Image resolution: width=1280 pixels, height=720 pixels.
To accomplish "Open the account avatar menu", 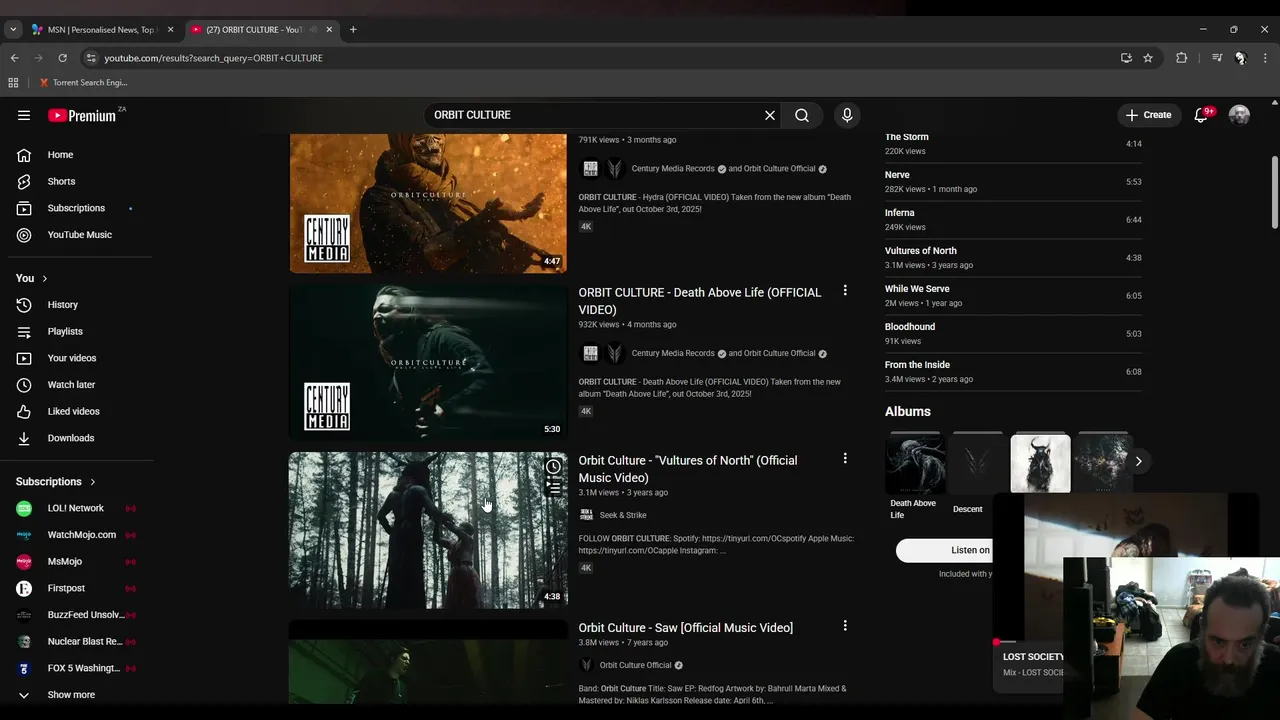I will point(1239,115).
